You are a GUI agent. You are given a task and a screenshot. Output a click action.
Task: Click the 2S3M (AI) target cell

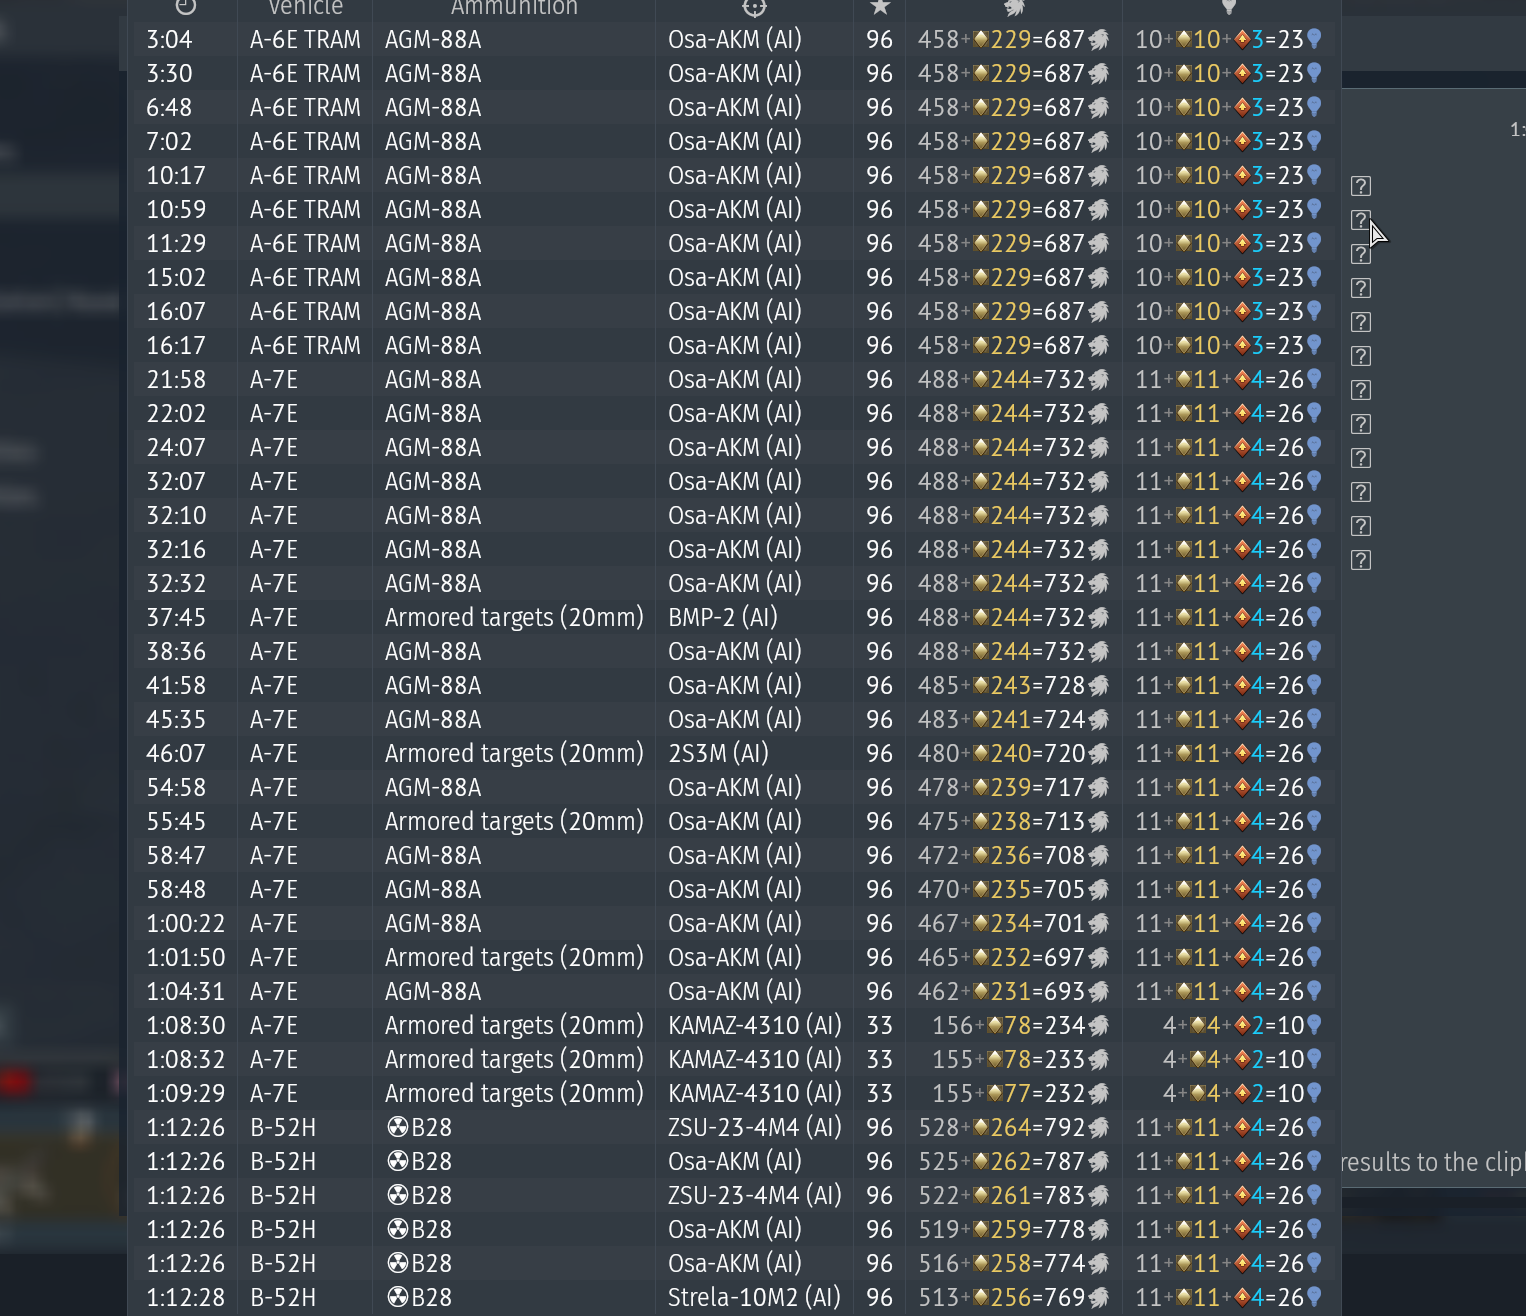click(x=718, y=754)
